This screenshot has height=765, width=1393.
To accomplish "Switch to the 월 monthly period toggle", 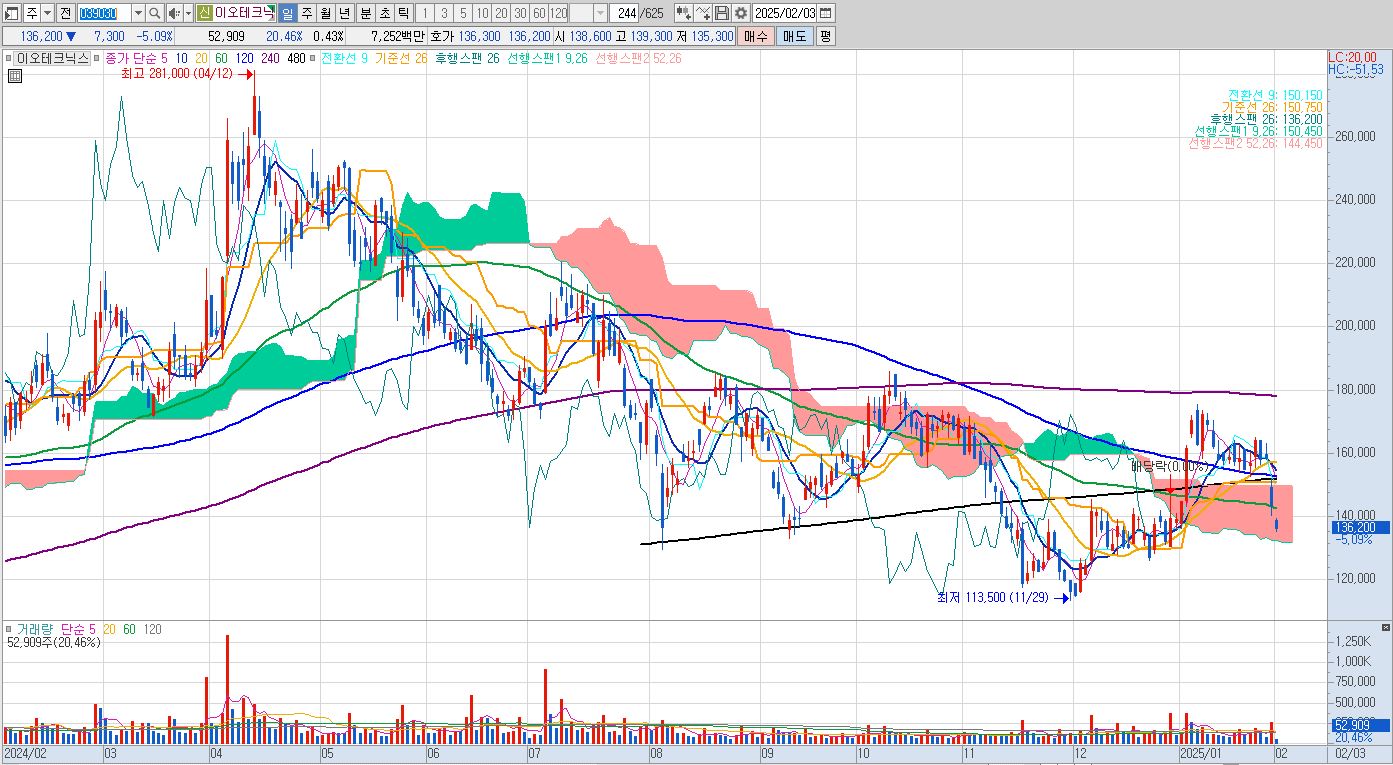I will click(x=325, y=13).
